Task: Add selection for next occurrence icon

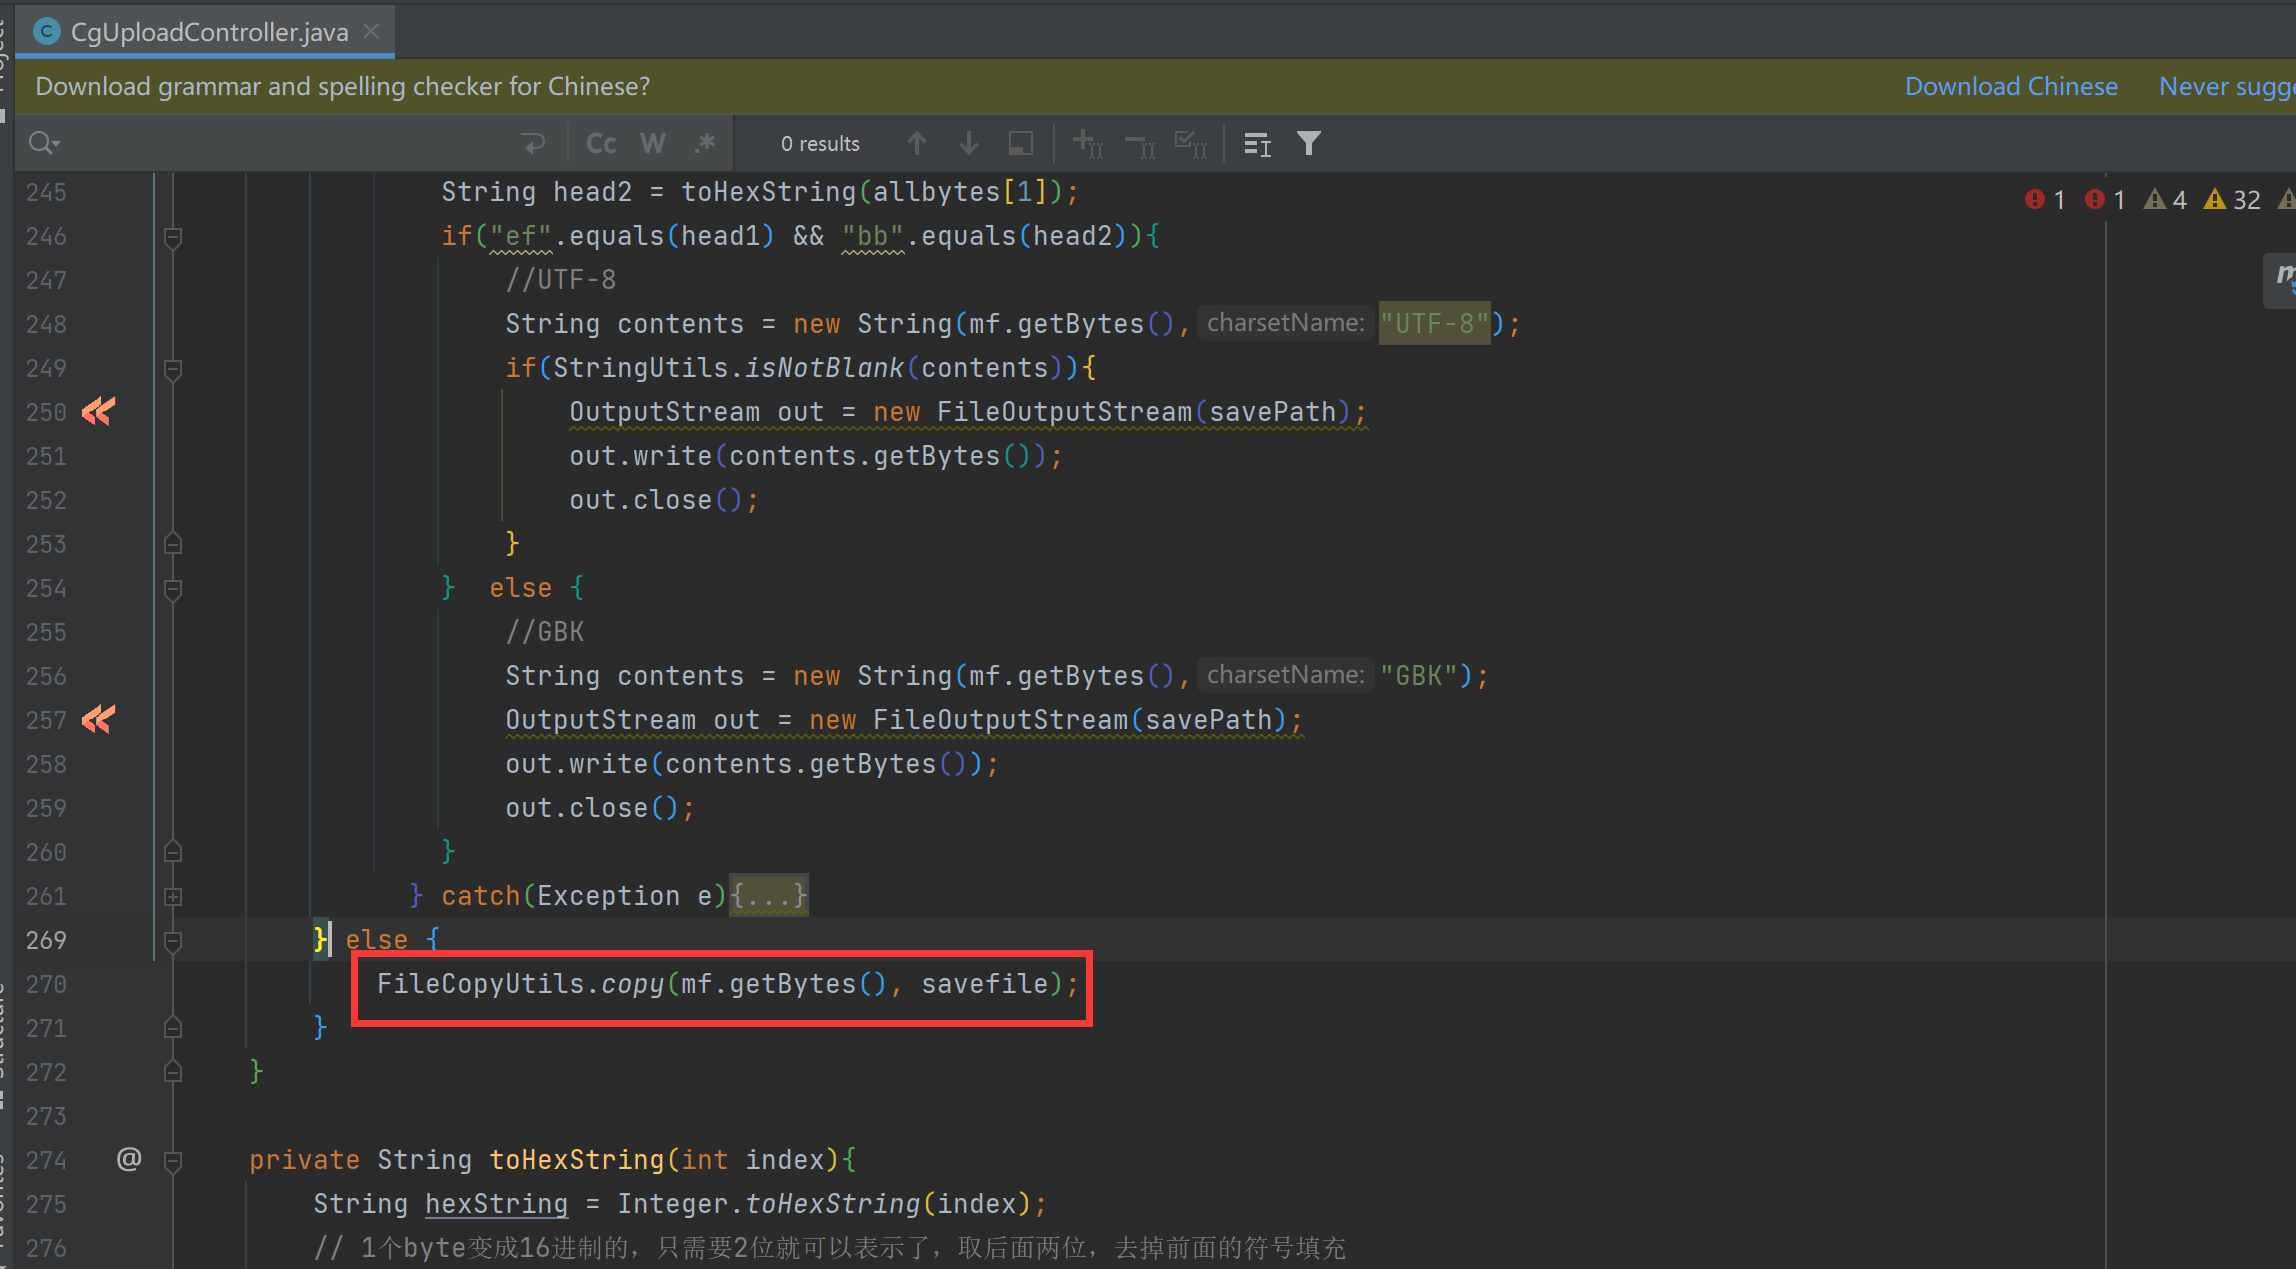Action: [1088, 144]
